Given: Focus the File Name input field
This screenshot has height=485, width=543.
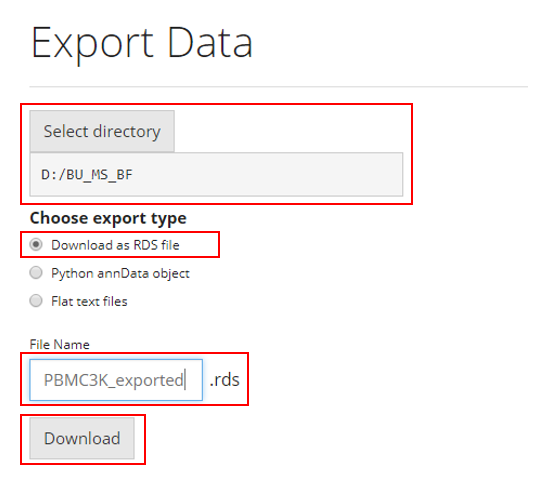Looking at the screenshot, I should pos(116,380).
